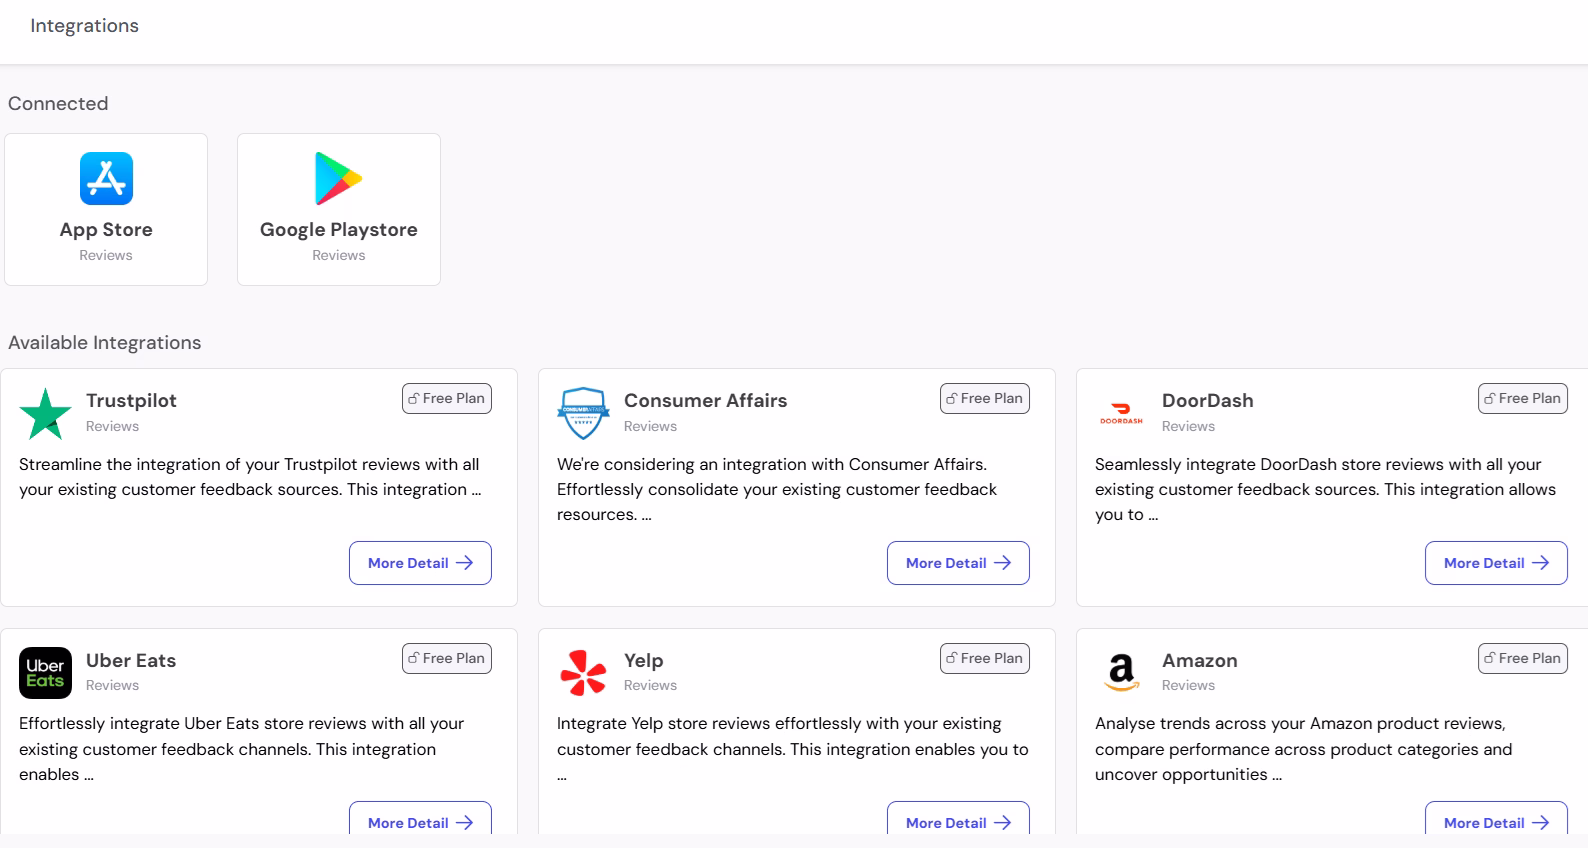Select the Google Playstore title in its connected card
This screenshot has width=1588, height=848.
coord(339,230)
